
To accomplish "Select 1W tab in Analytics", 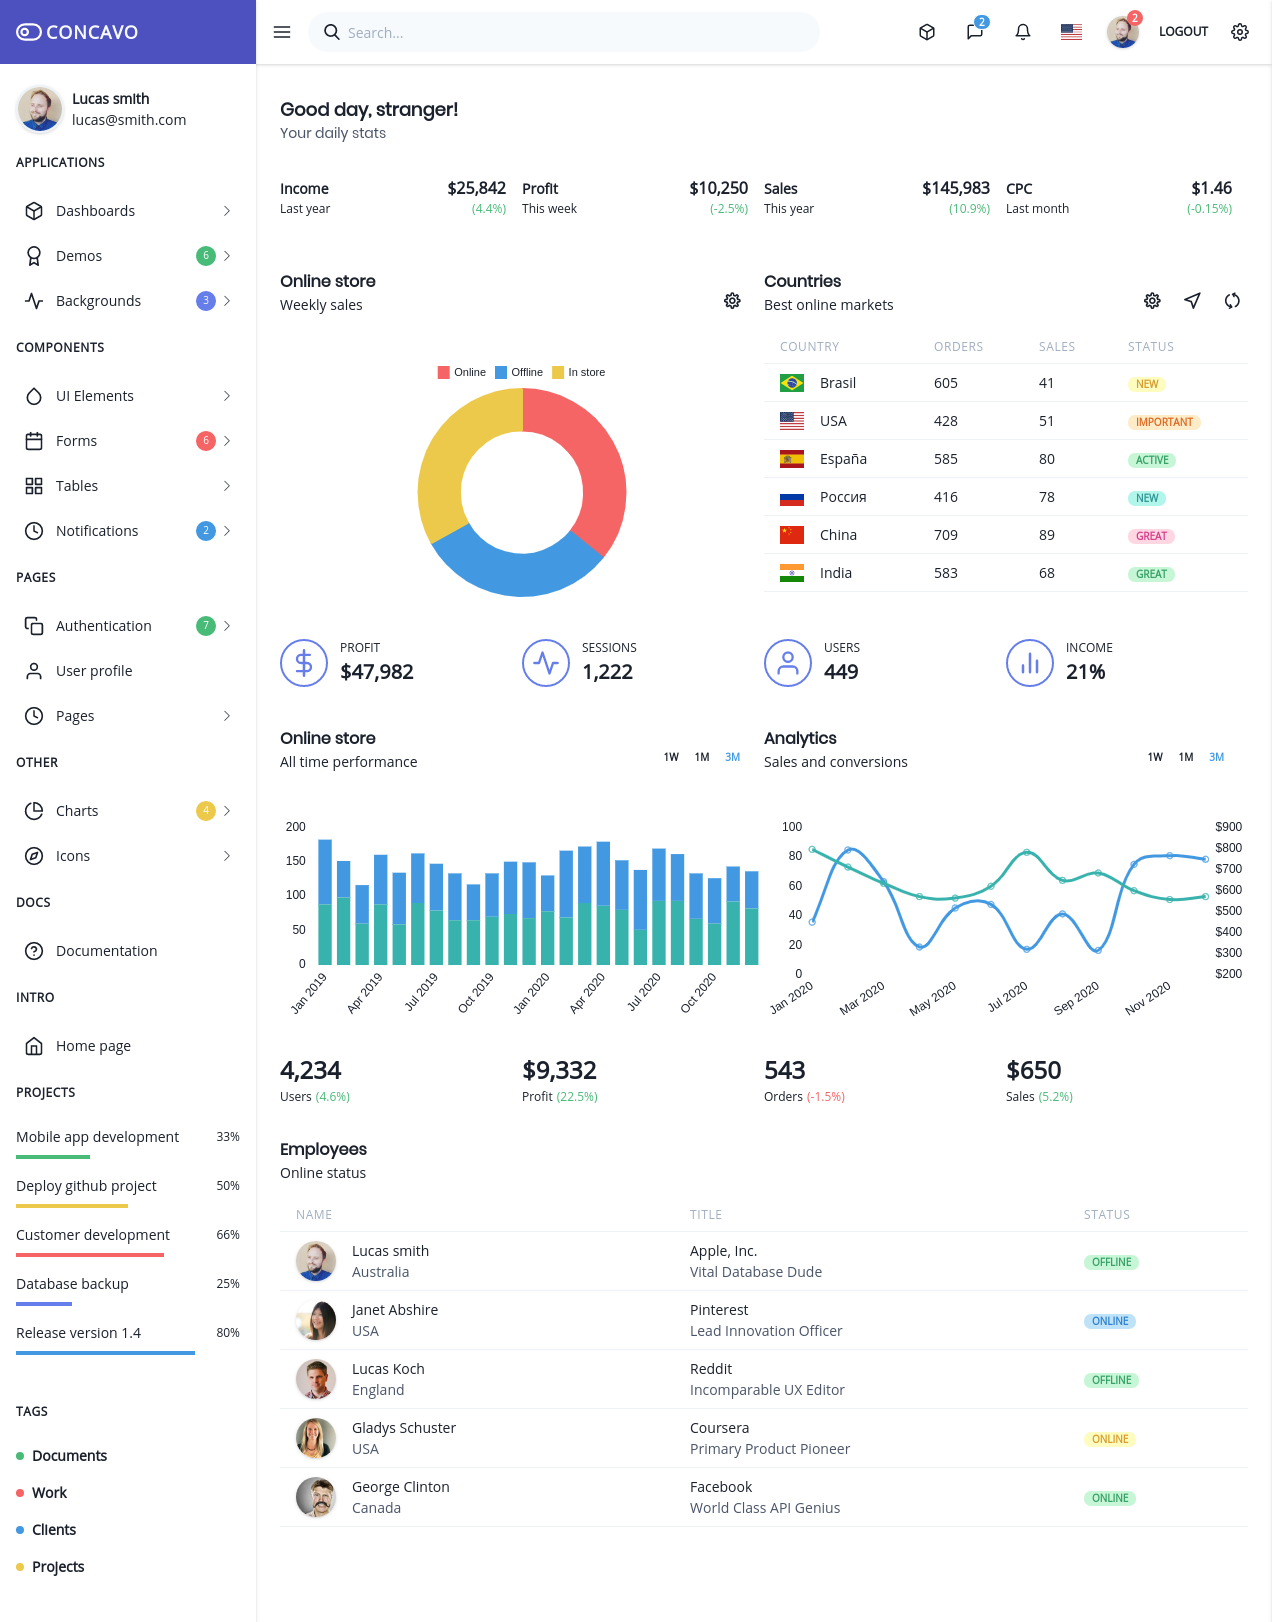I will click(x=1155, y=757).
